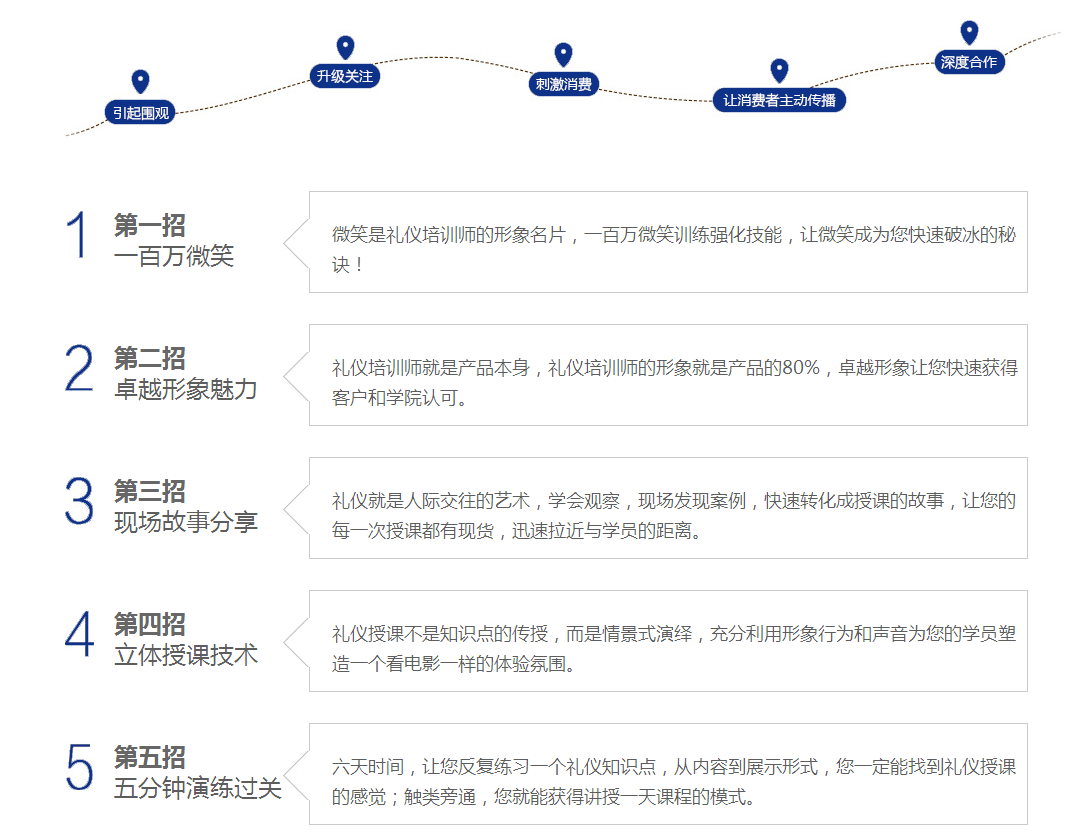The width and height of the screenshot is (1089, 840).
Task: Click the 现场故事分享 subtitle
Action: 185,522
